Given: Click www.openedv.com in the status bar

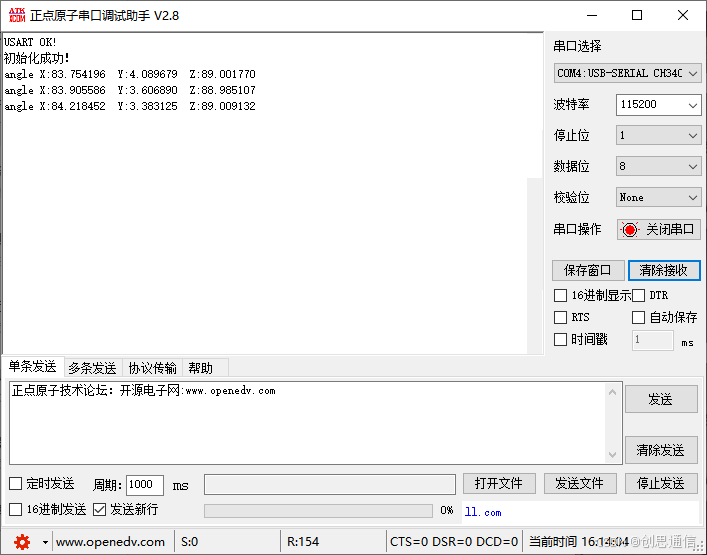Looking at the screenshot, I should tap(110, 541).
